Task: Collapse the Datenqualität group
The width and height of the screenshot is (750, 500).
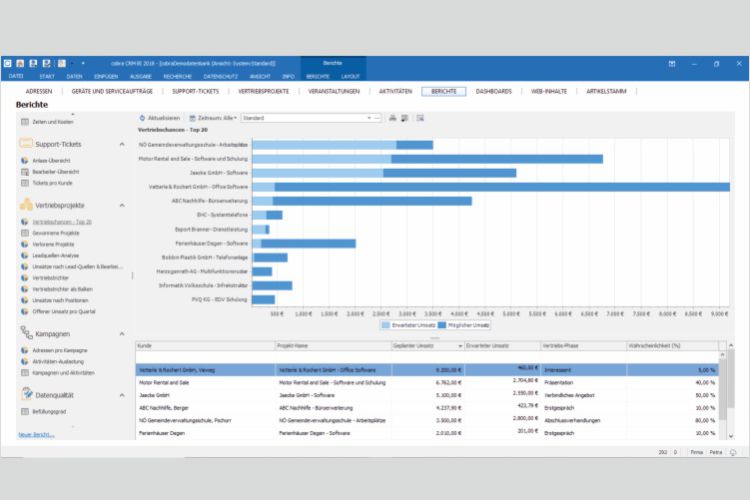Action: (122, 395)
